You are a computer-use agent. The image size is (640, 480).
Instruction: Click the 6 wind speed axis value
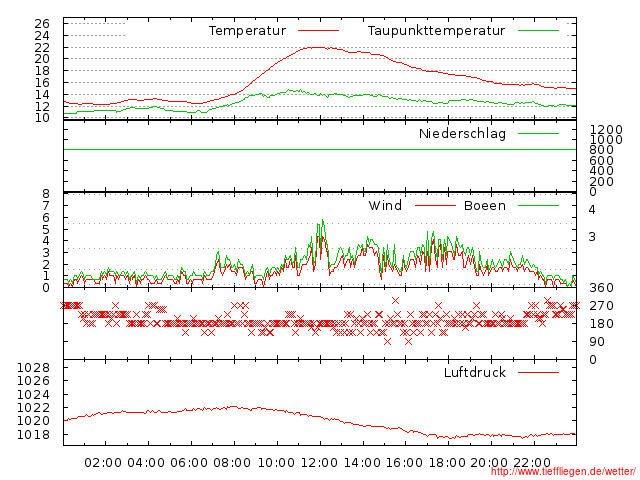pyautogui.click(x=46, y=218)
